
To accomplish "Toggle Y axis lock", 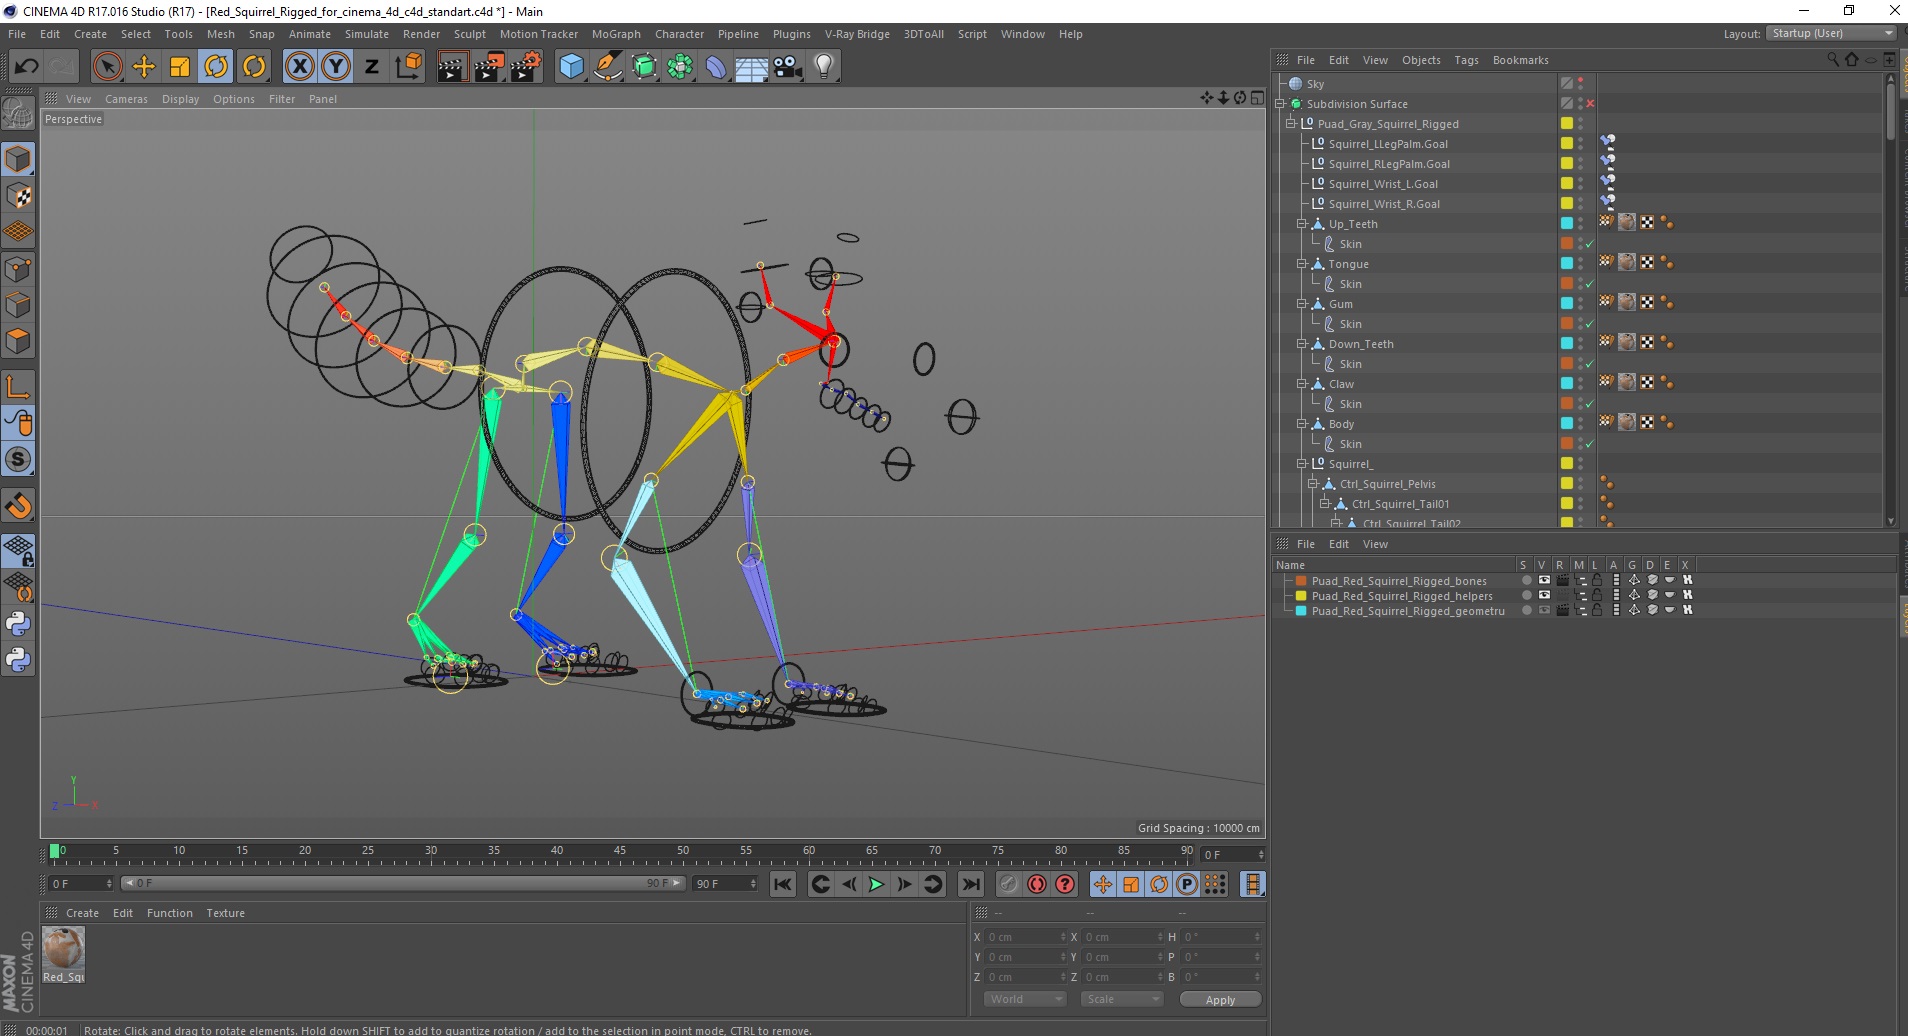I will pyautogui.click(x=335, y=67).
